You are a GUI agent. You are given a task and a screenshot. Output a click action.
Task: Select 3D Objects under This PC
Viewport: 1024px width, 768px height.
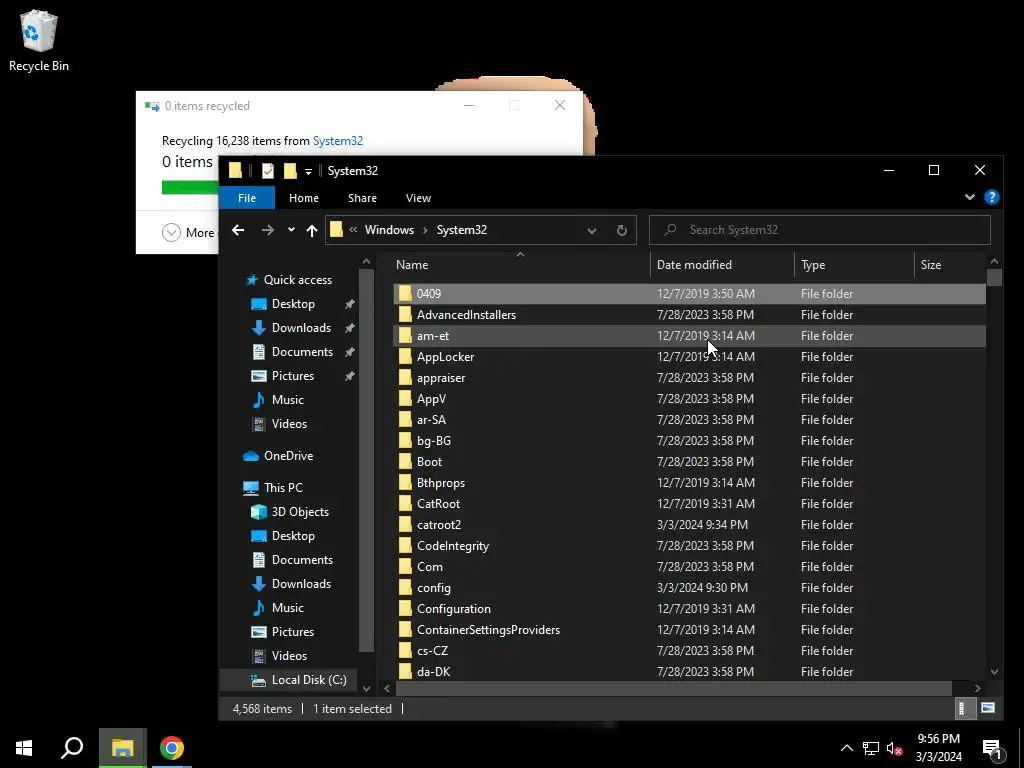300,512
